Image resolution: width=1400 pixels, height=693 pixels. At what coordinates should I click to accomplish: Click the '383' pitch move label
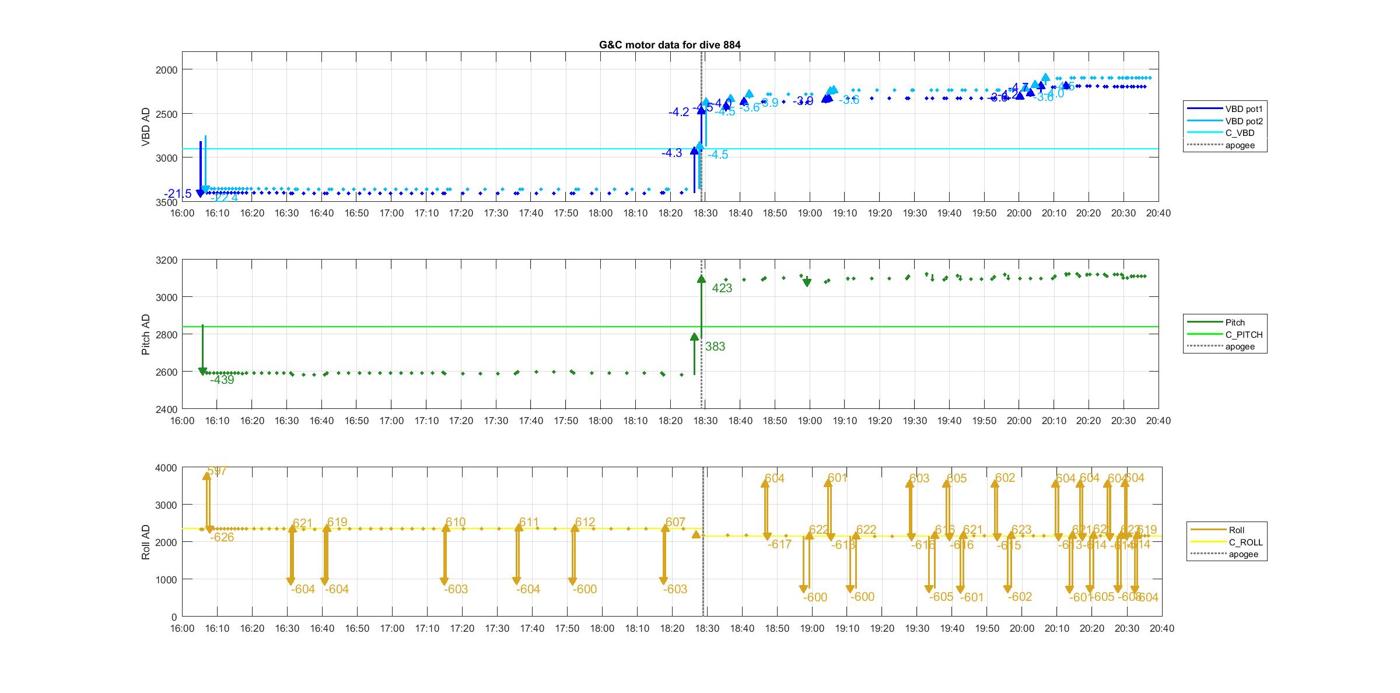click(x=715, y=347)
